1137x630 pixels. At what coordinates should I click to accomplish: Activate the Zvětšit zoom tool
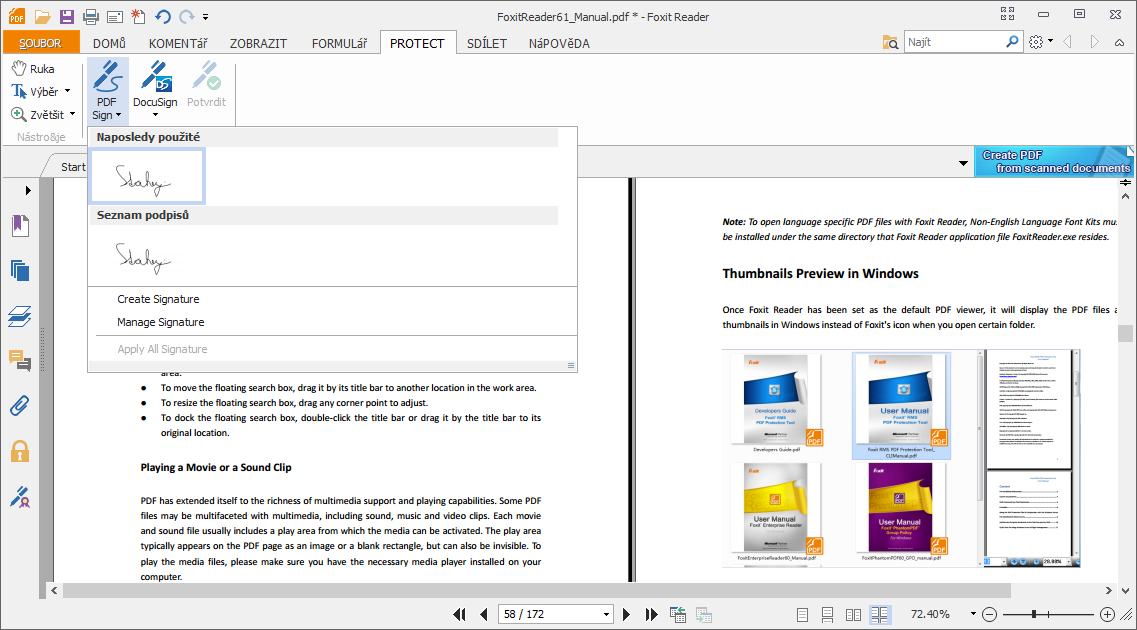point(38,115)
